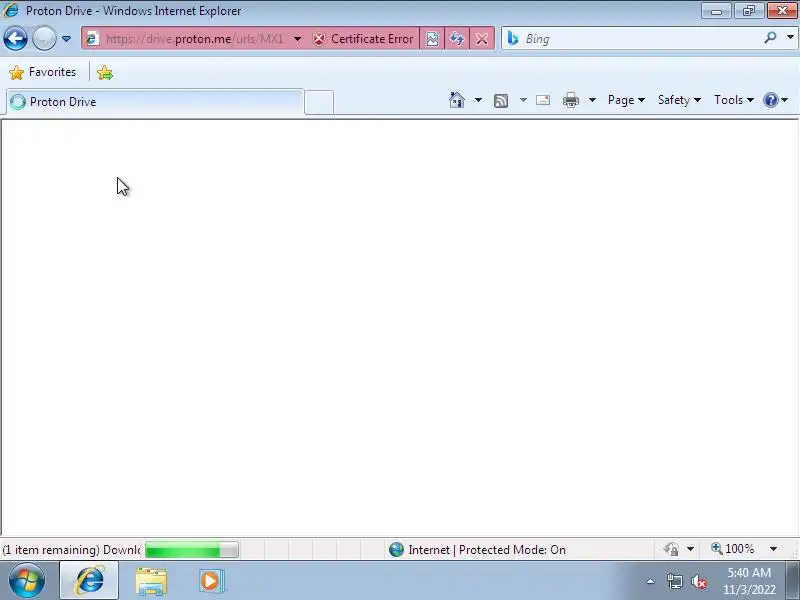
Task: Expand the Print dropdown arrow
Action: coord(592,100)
